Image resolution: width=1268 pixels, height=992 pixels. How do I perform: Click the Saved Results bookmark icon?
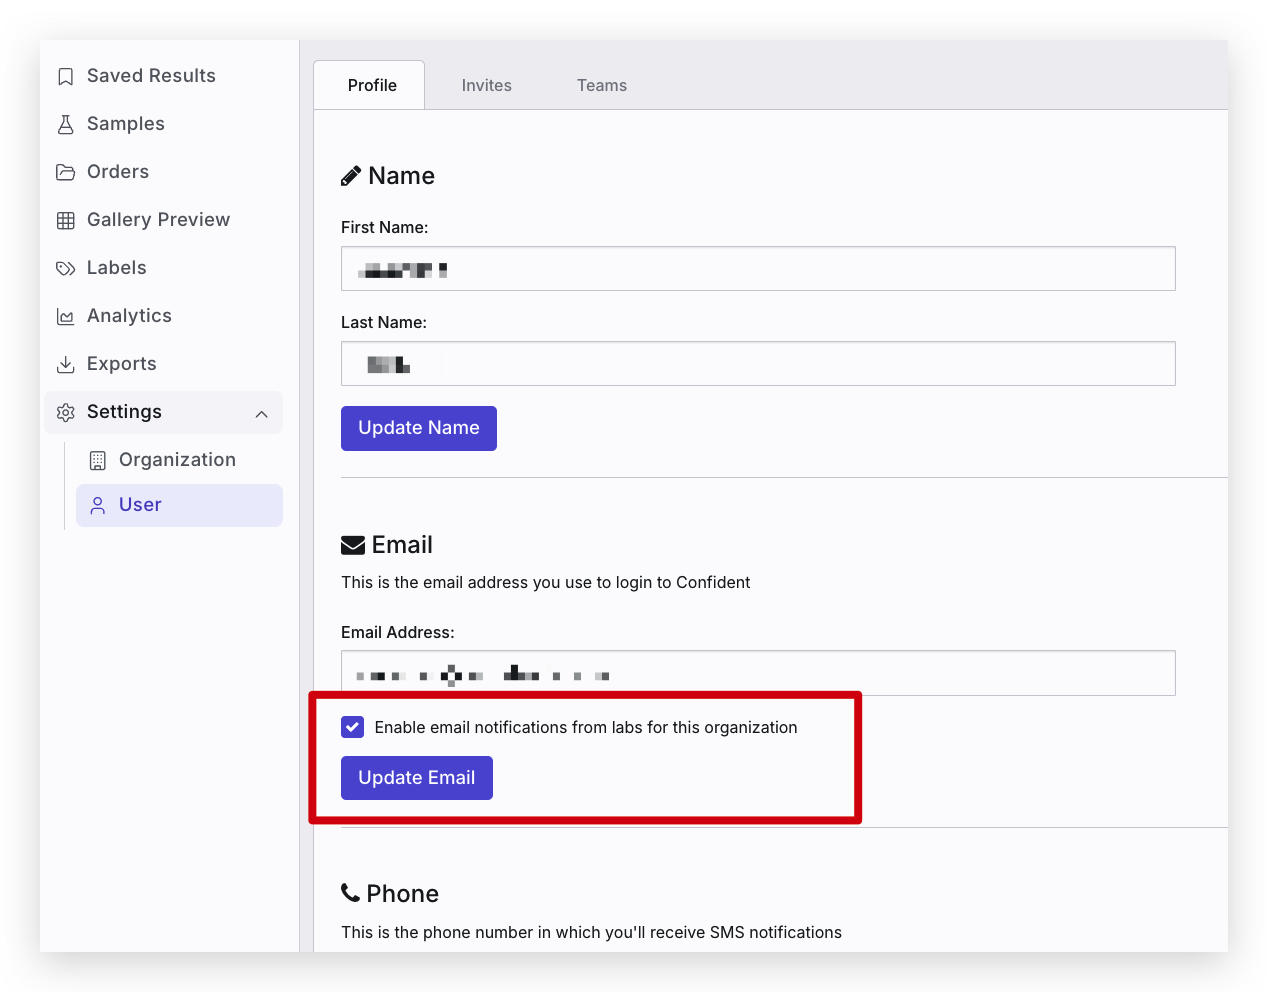[x=66, y=77]
